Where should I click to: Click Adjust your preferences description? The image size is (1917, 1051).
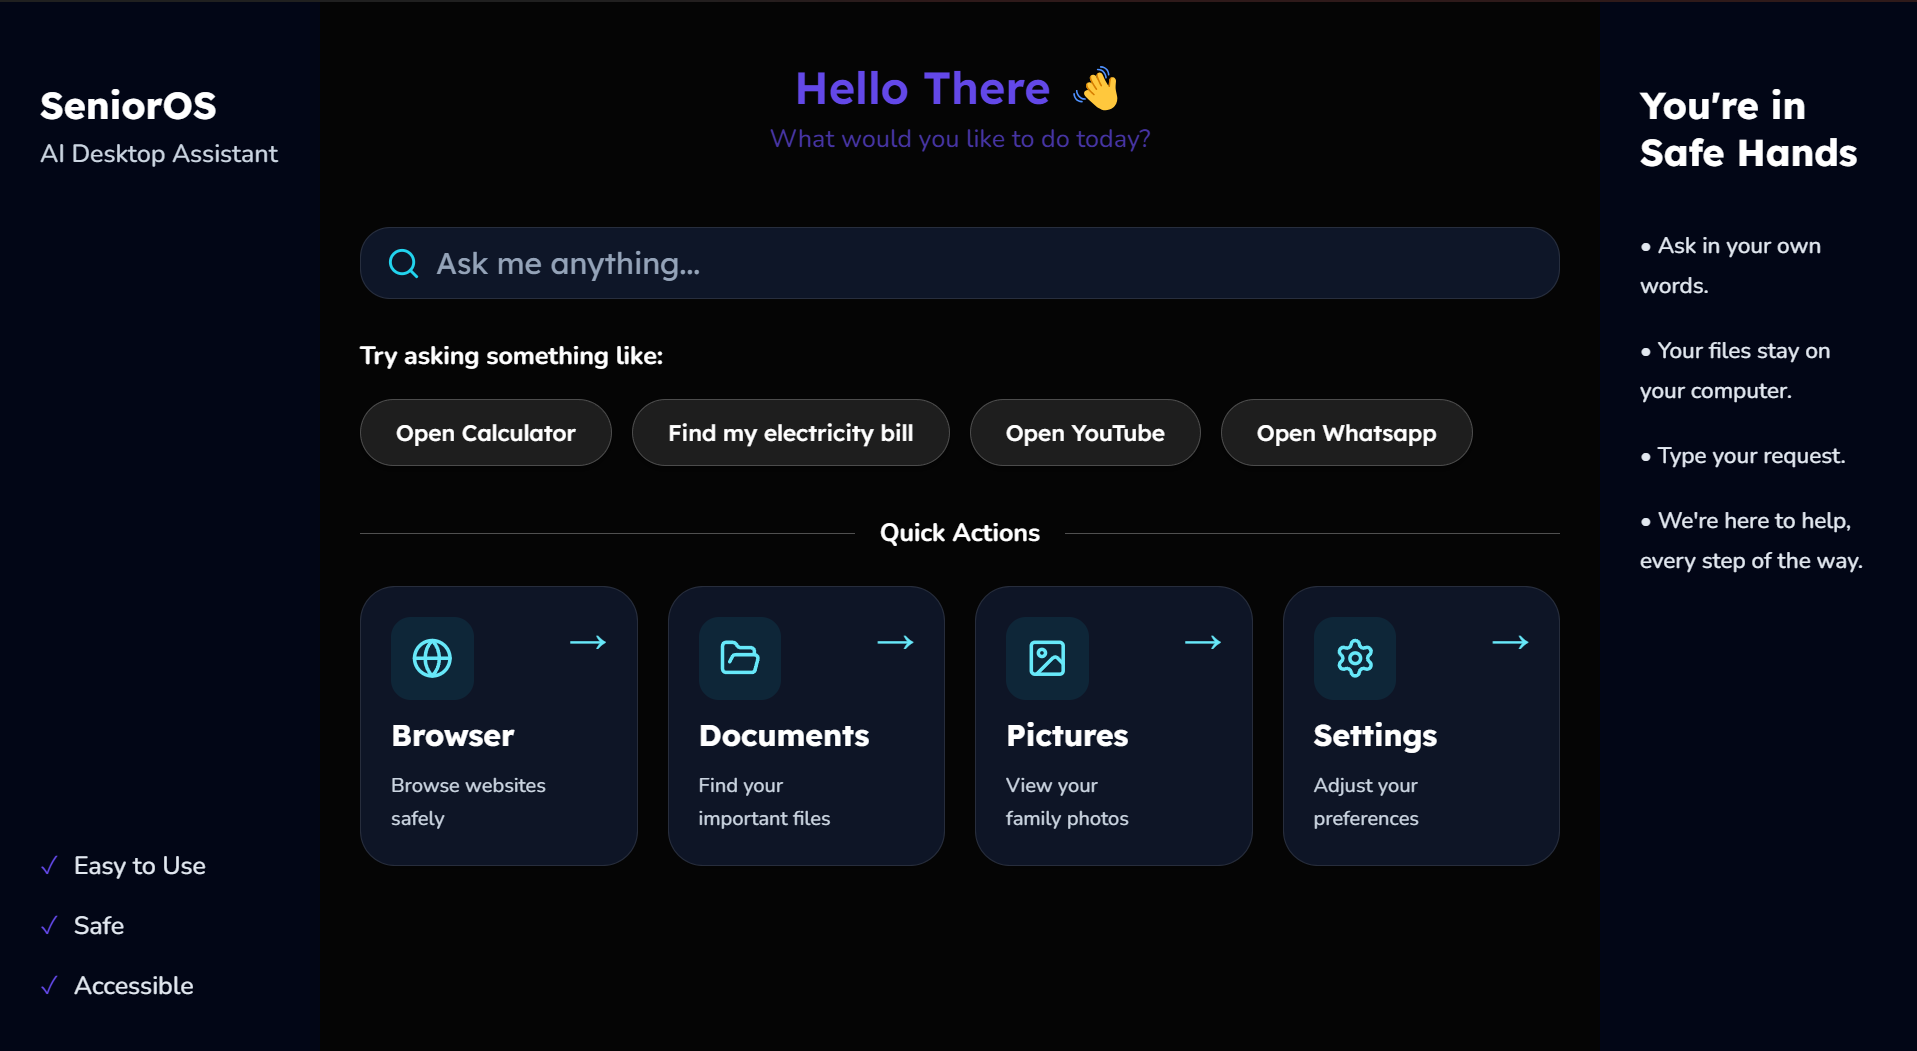pyautogui.click(x=1366, y=802)
